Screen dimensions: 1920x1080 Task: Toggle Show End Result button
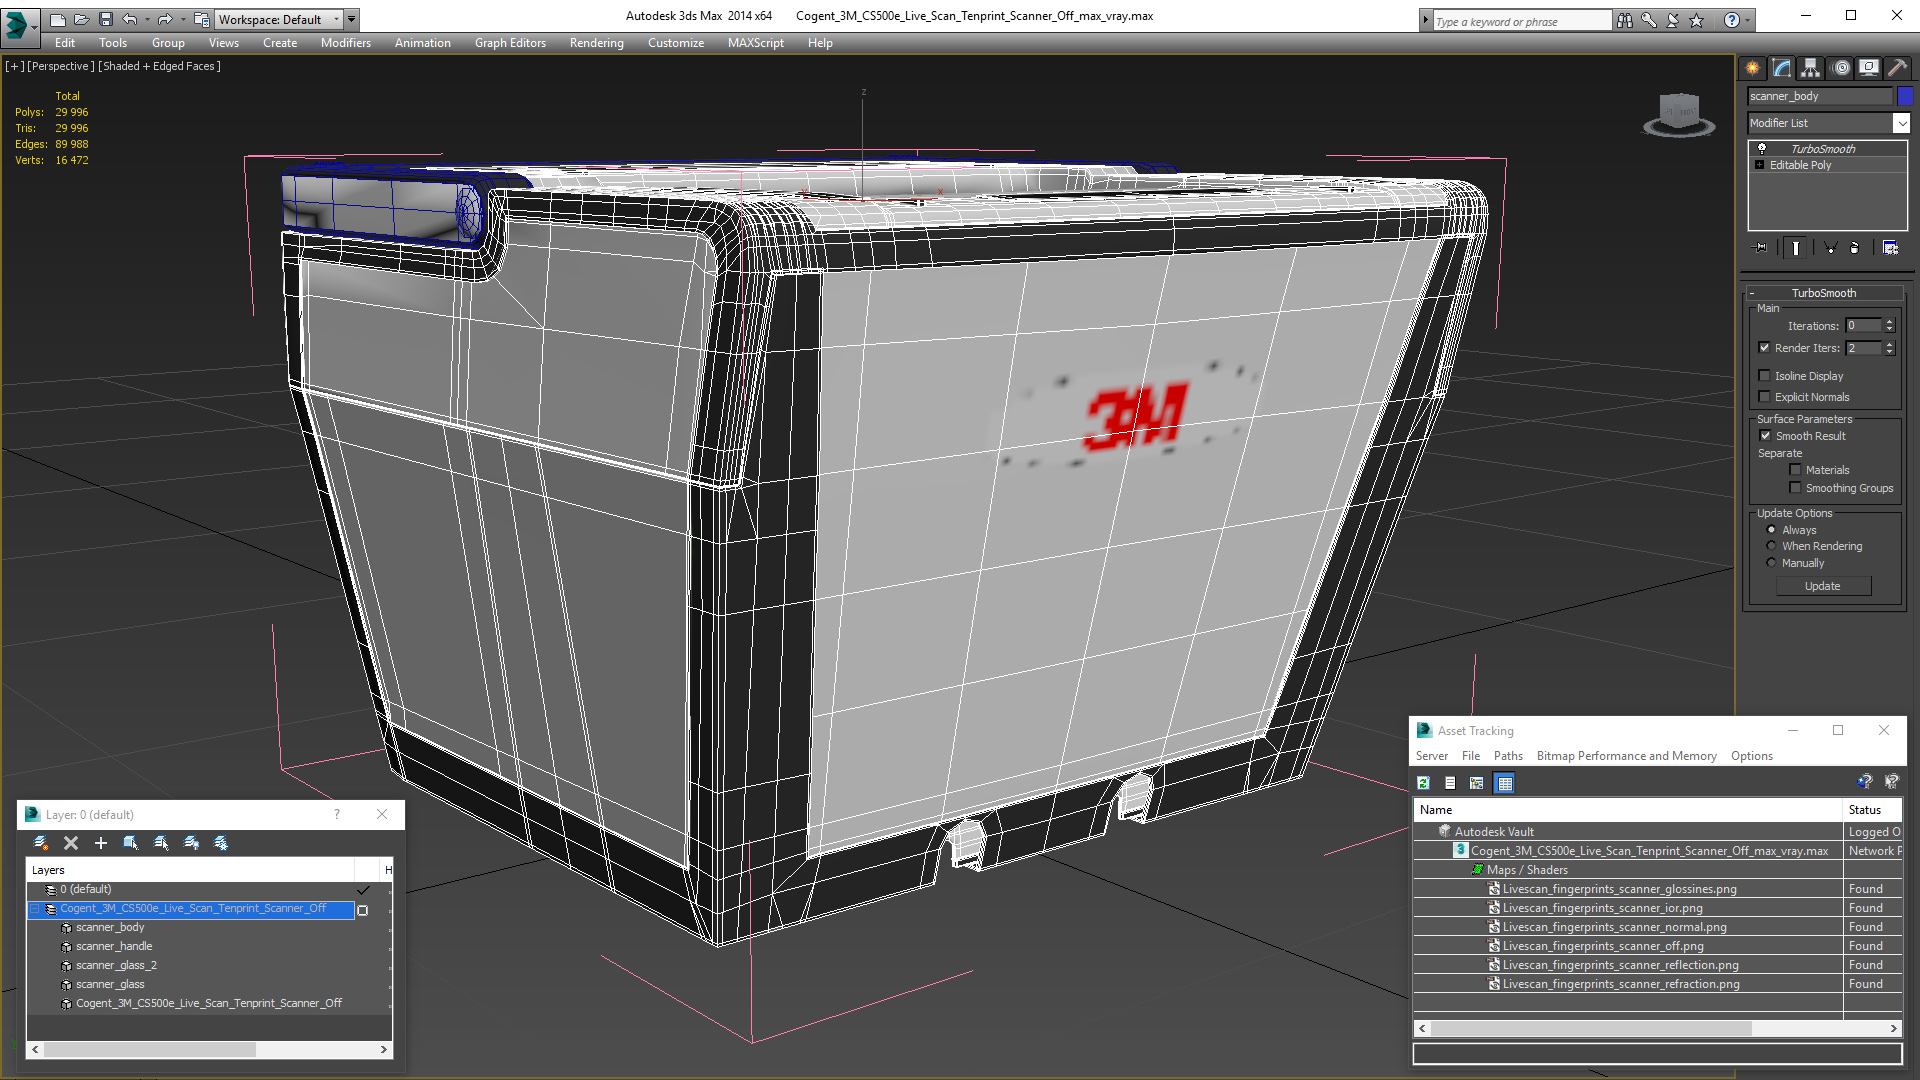pyautogui.click(x=1796, y=248)
